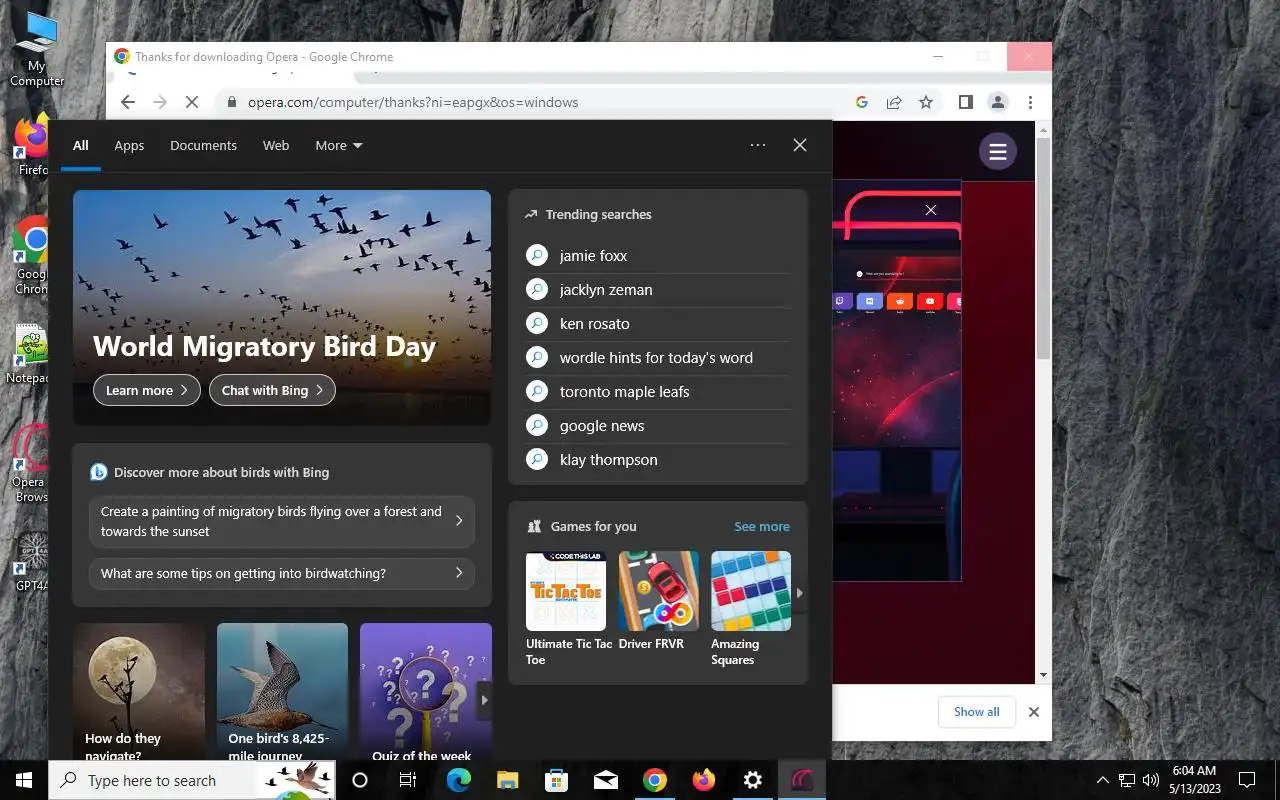The height and width of the screenshot is (800, 1280).
Task: Expand the More dropdown in search panel
Action: click(338, 146)
